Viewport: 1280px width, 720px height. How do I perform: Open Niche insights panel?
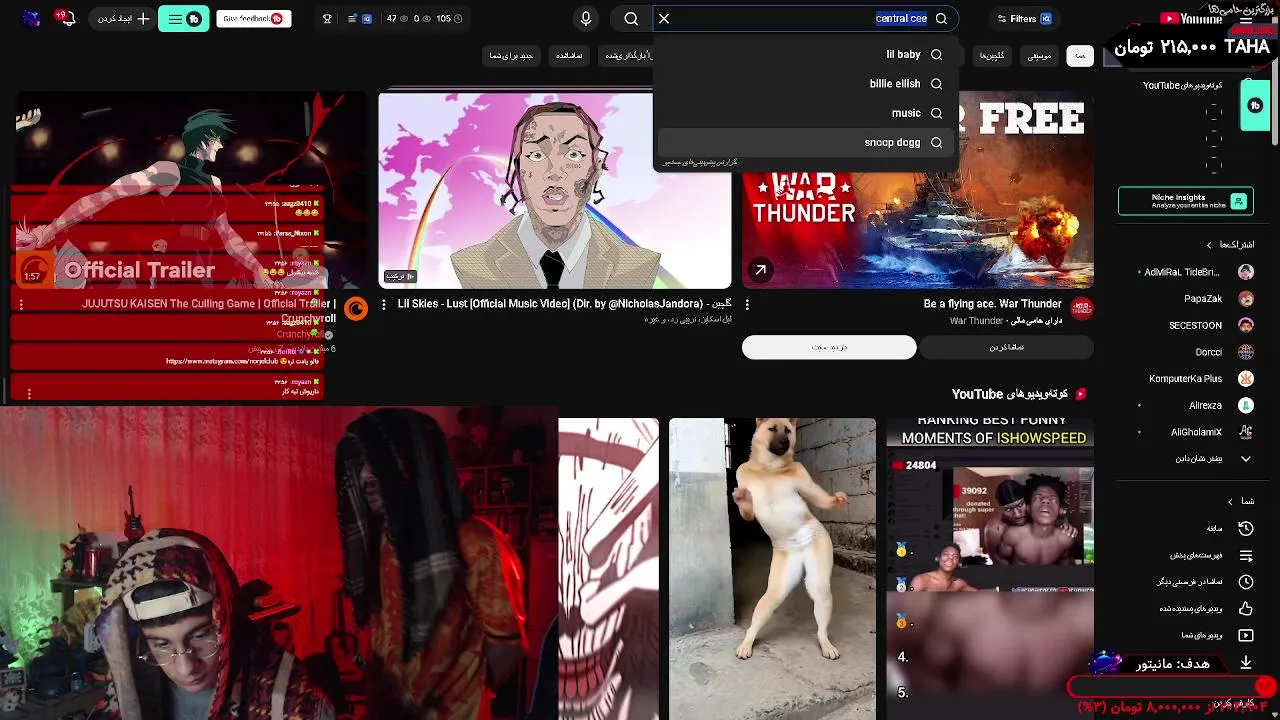pyautogui.click(x=1186, y=201)
